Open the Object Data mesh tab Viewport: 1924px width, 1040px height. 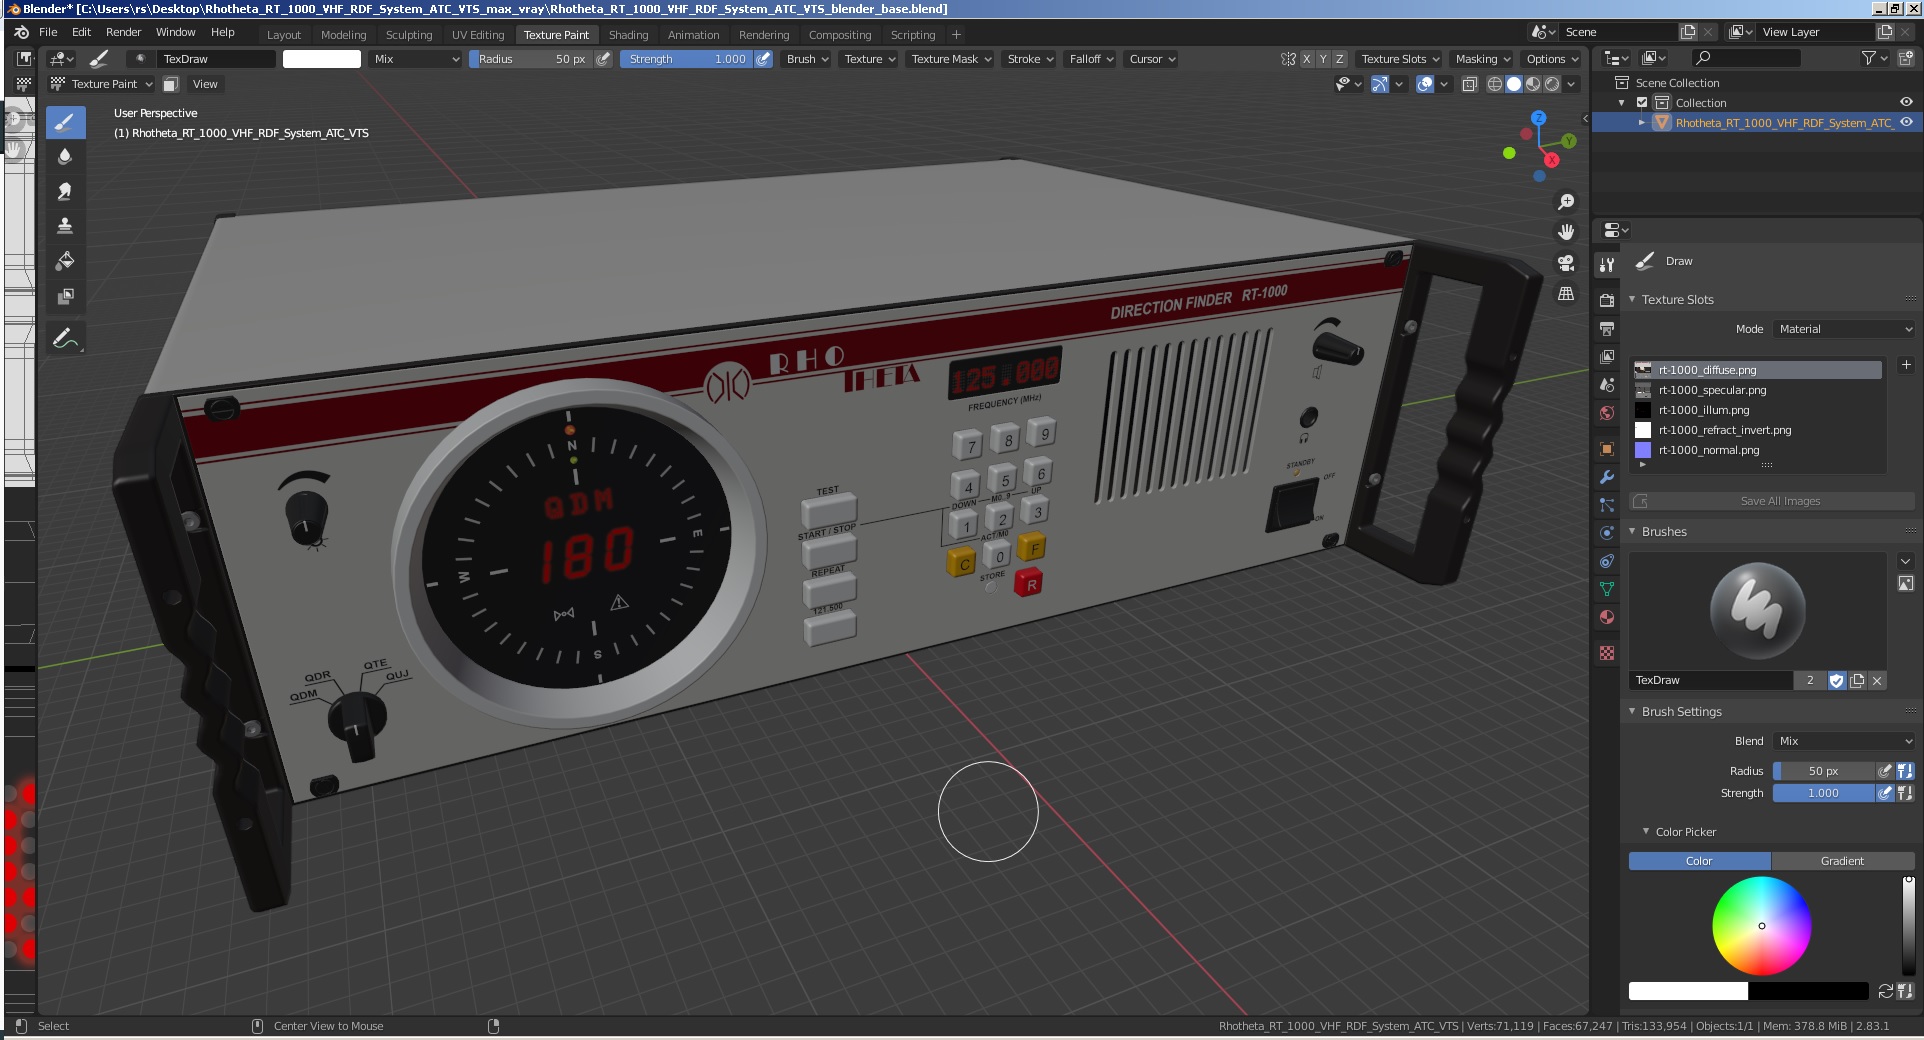1607,589
